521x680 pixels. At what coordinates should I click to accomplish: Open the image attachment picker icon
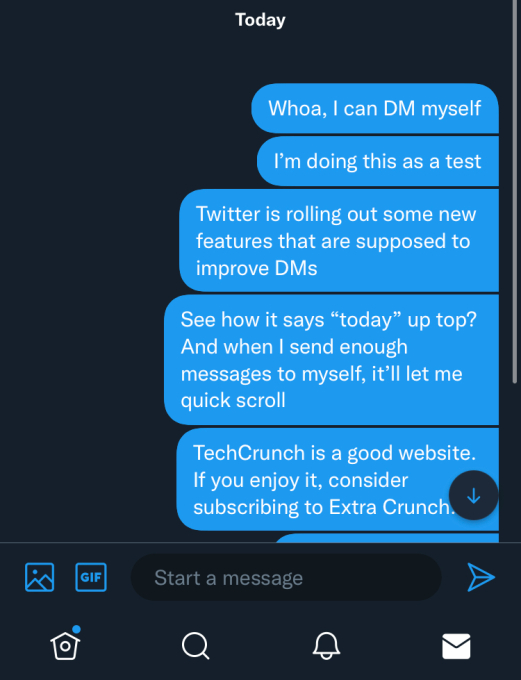(39, 577)
